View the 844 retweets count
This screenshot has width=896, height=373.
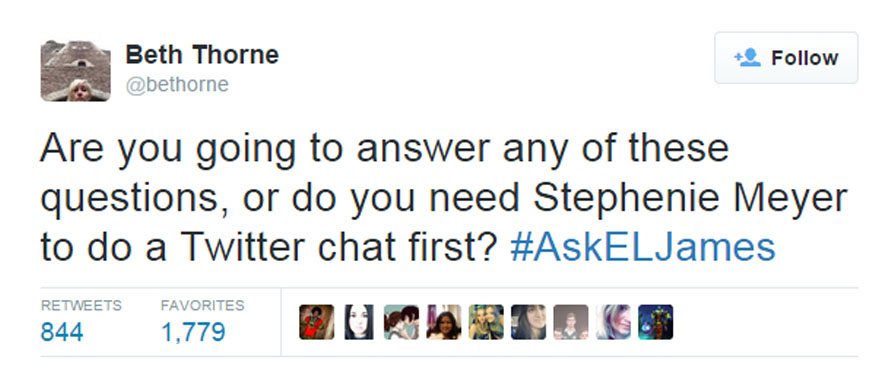(62, 332)
